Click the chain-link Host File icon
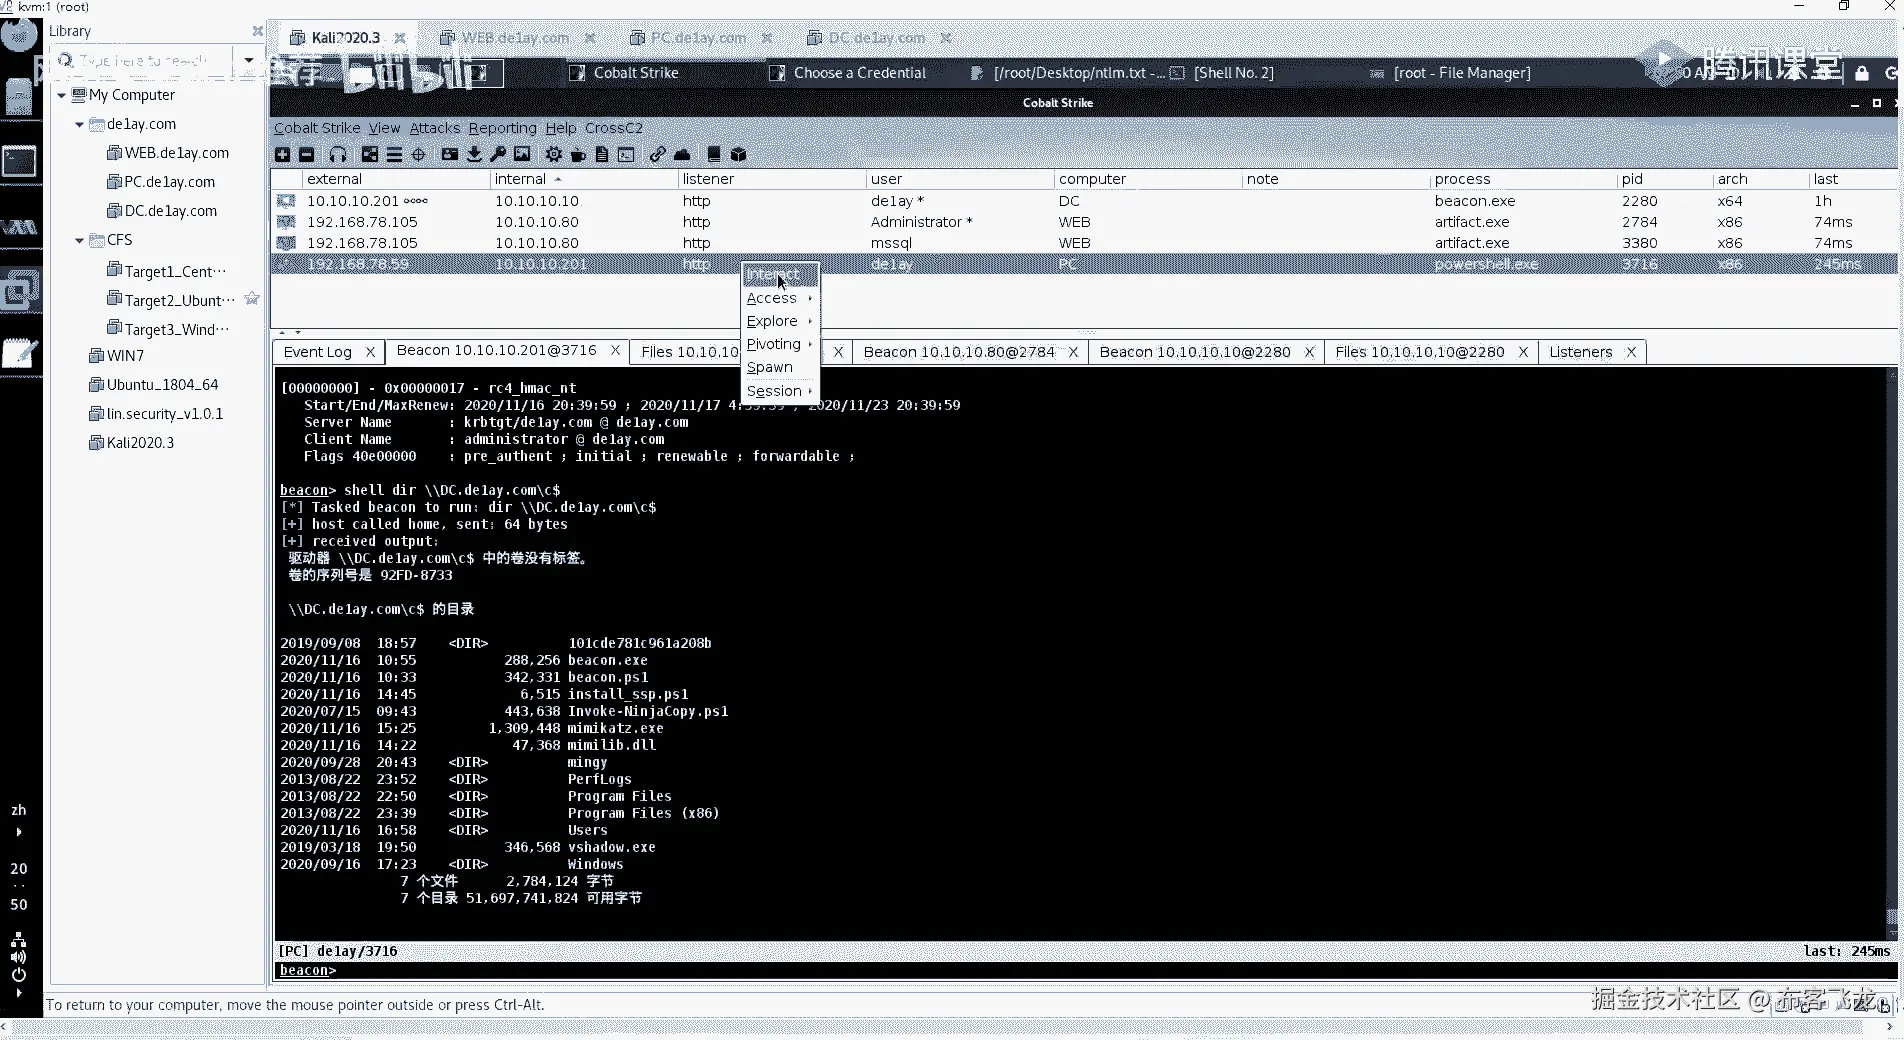This screenshot has height=1040, width=1904. (x=657, y=154)
